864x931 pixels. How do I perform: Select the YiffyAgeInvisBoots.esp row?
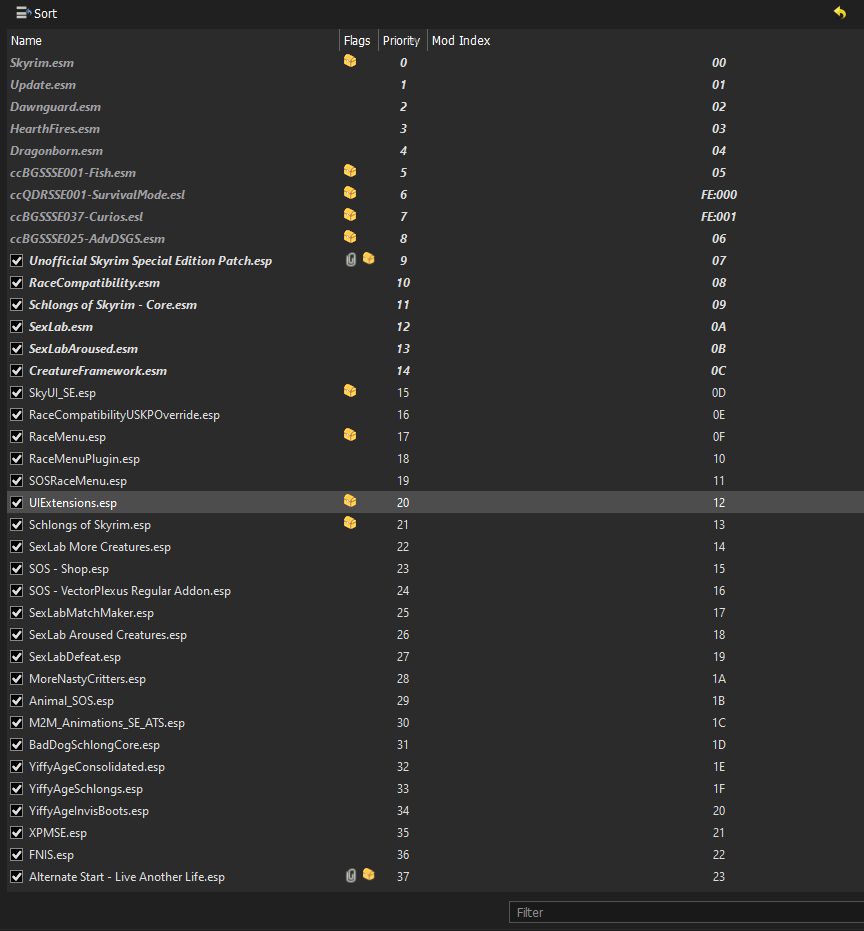(x=435, y=810)
